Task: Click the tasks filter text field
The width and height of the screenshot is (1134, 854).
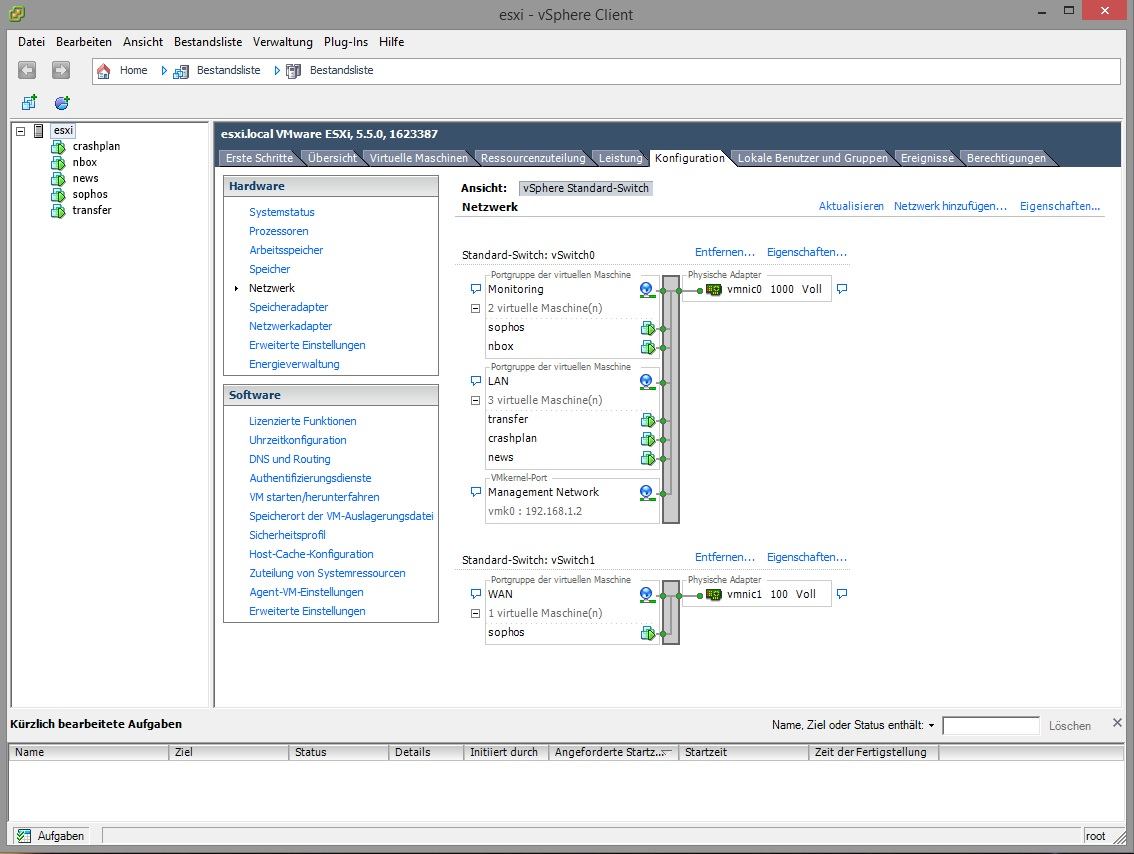Action: (991, 725)
